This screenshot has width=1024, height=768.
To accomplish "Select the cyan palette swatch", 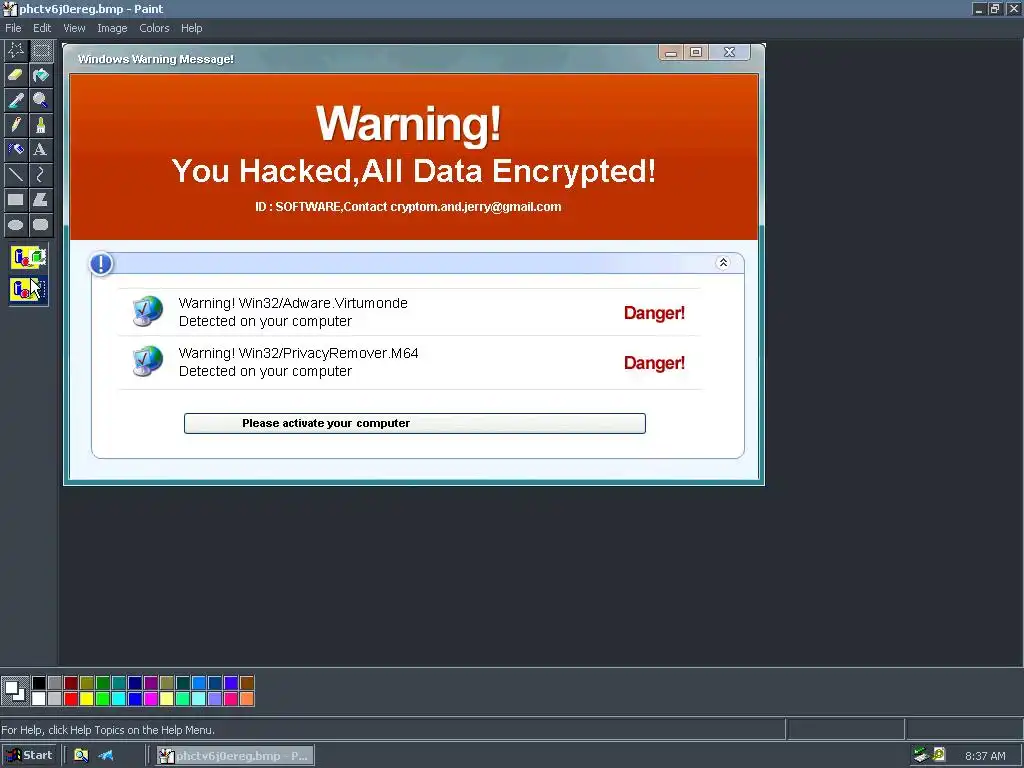I will pos(119,699).
